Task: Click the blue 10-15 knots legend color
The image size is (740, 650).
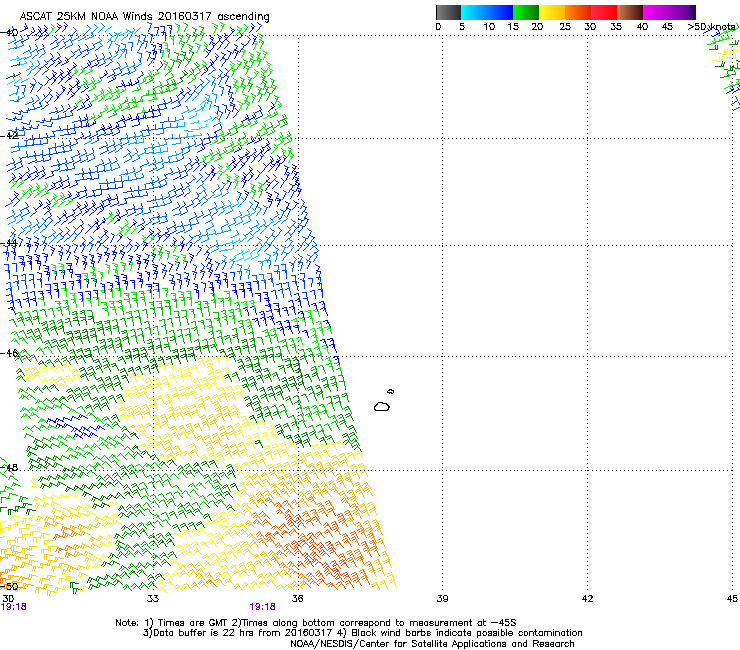Action: click(499, 12)
